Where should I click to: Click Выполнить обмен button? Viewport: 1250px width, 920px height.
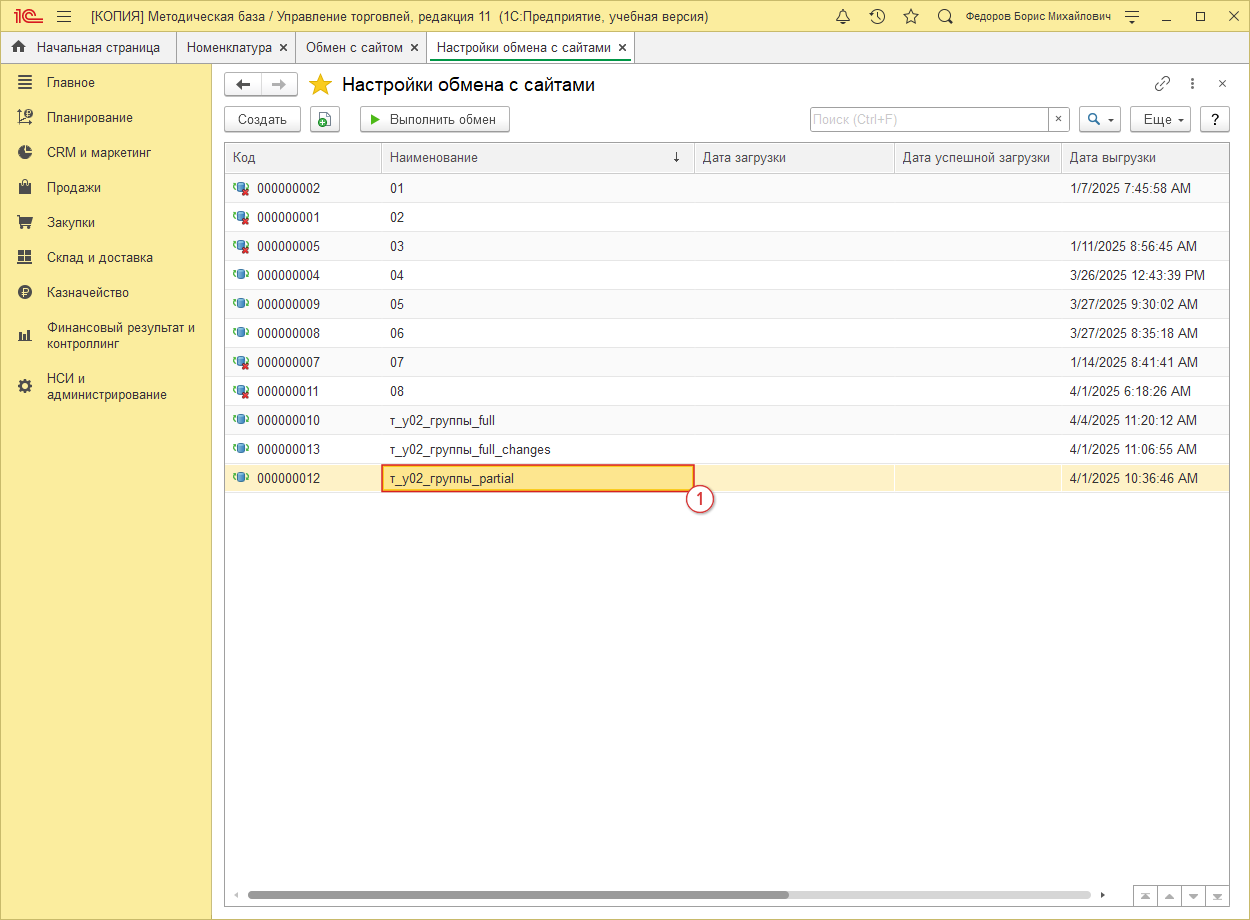tap(434, 120)
